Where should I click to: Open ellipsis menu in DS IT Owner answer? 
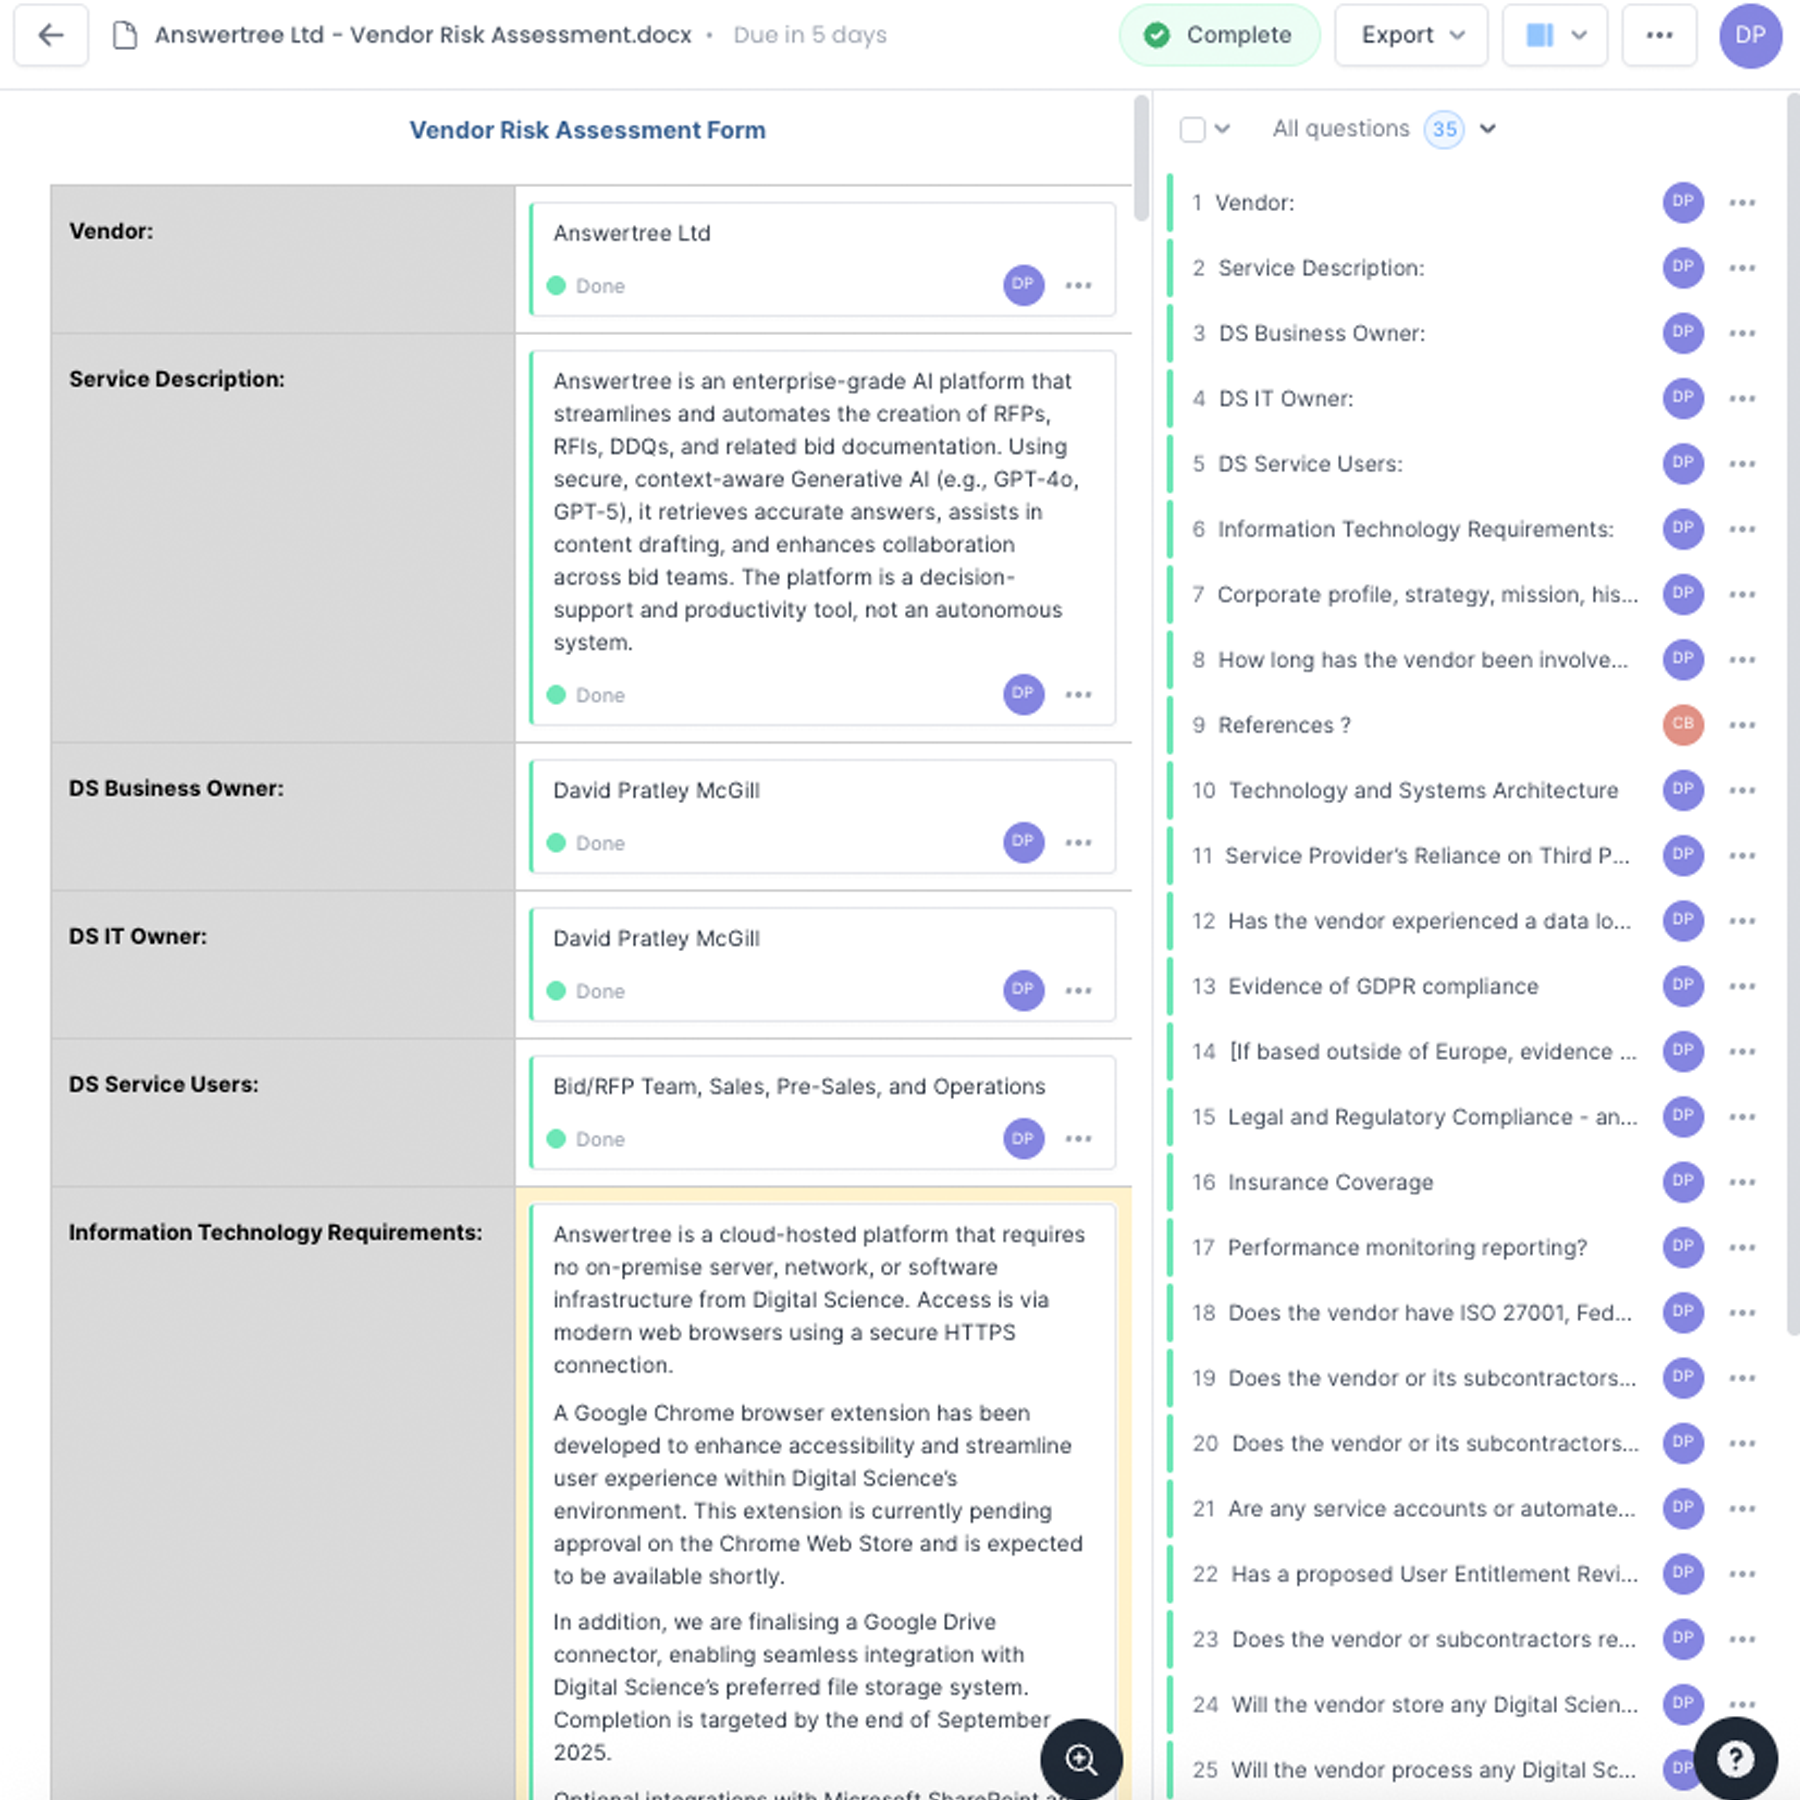pos(1078,991)
